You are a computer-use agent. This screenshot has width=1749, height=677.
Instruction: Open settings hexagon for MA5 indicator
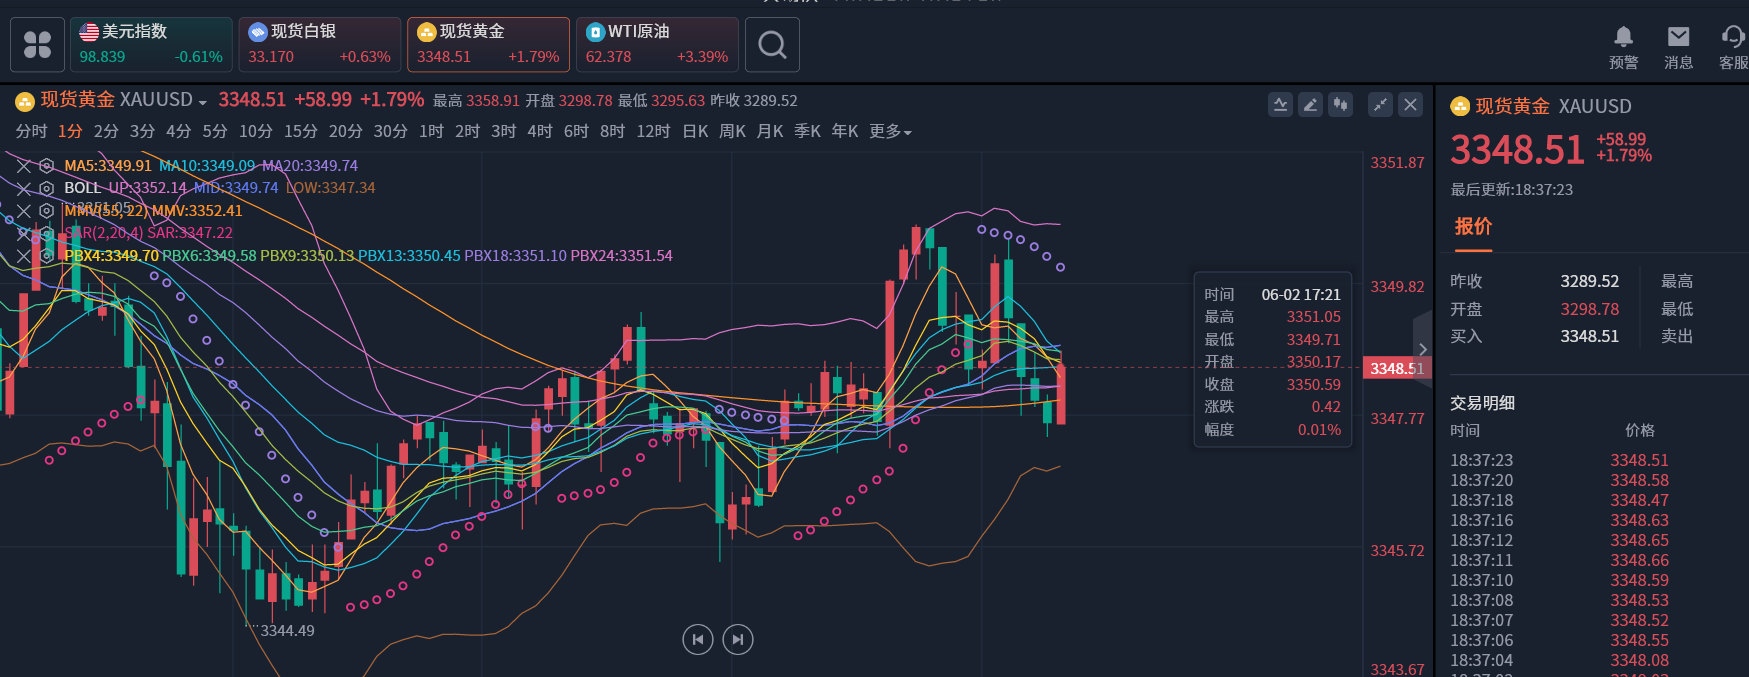pyautogui.click(x=46, y=166)
